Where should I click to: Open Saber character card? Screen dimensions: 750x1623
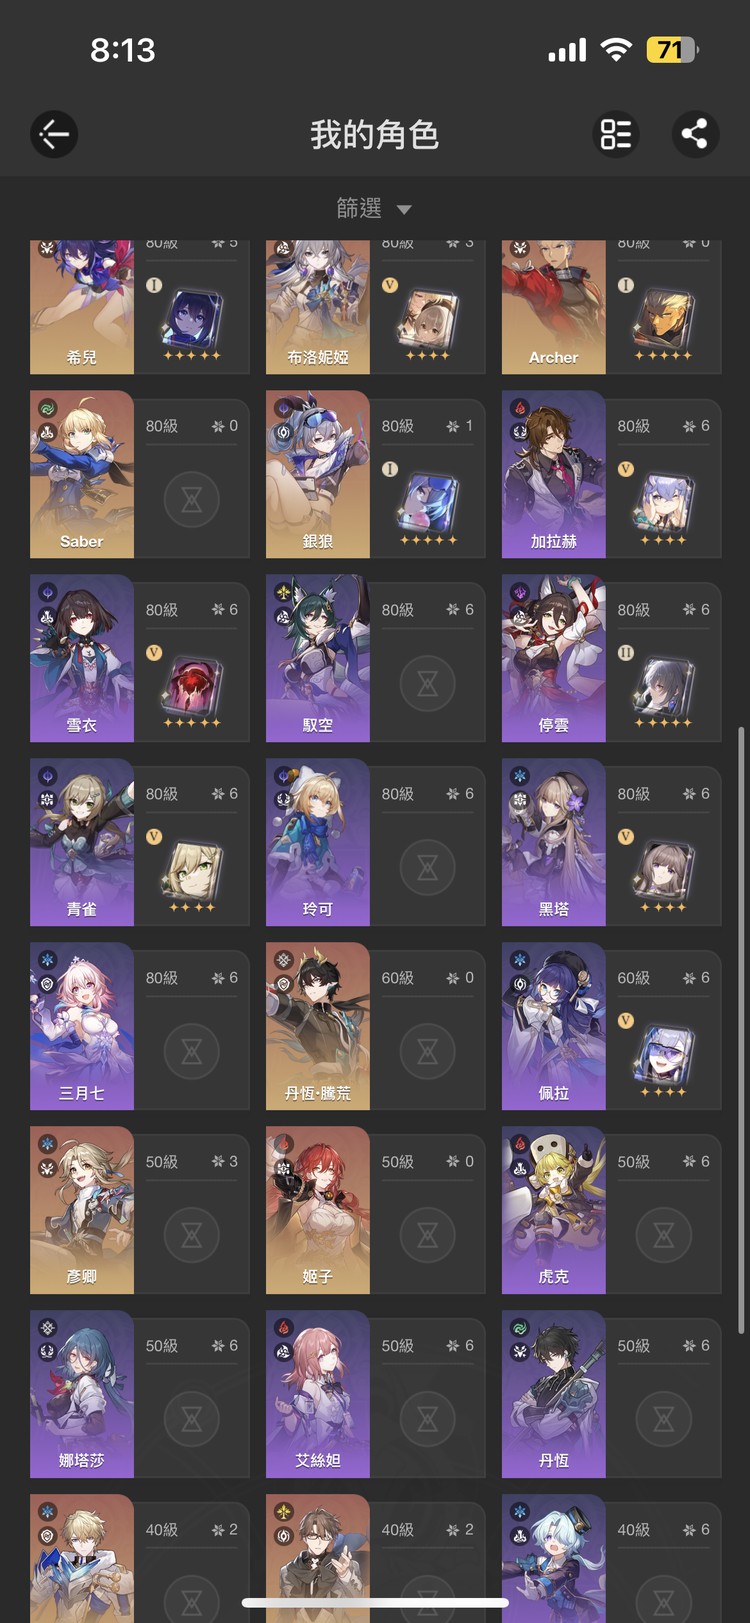click(140, 474)
